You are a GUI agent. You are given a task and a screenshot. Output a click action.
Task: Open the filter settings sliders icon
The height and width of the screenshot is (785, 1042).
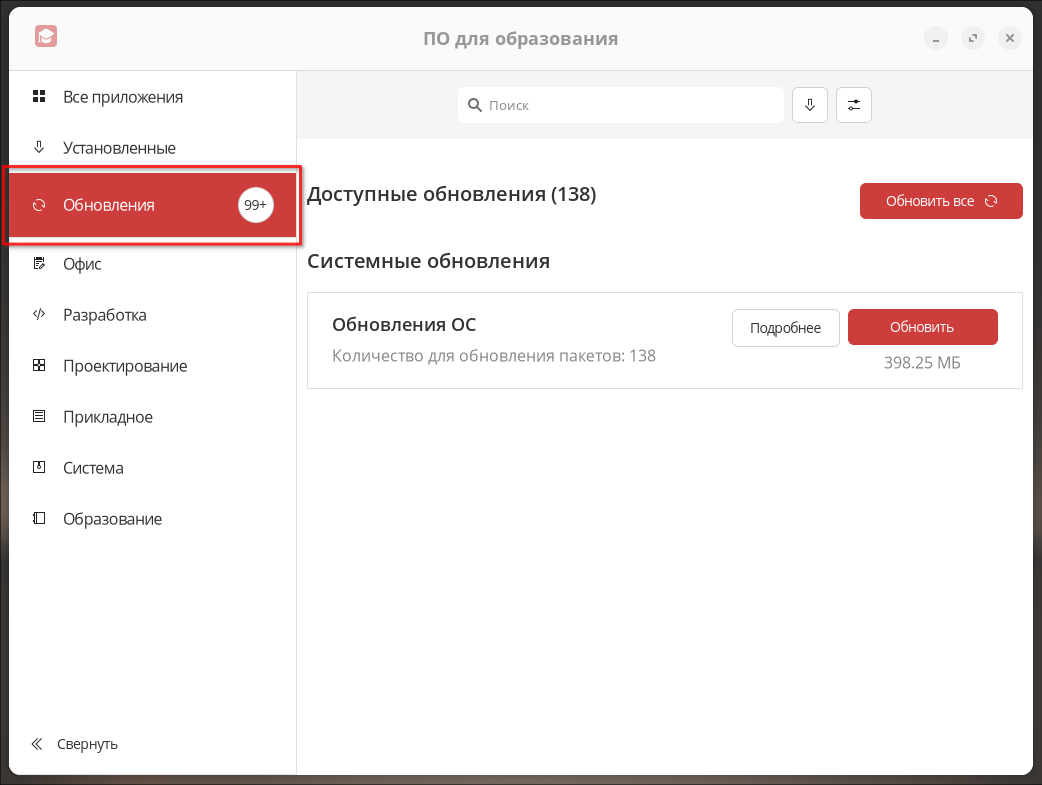(x=854, y=105)
